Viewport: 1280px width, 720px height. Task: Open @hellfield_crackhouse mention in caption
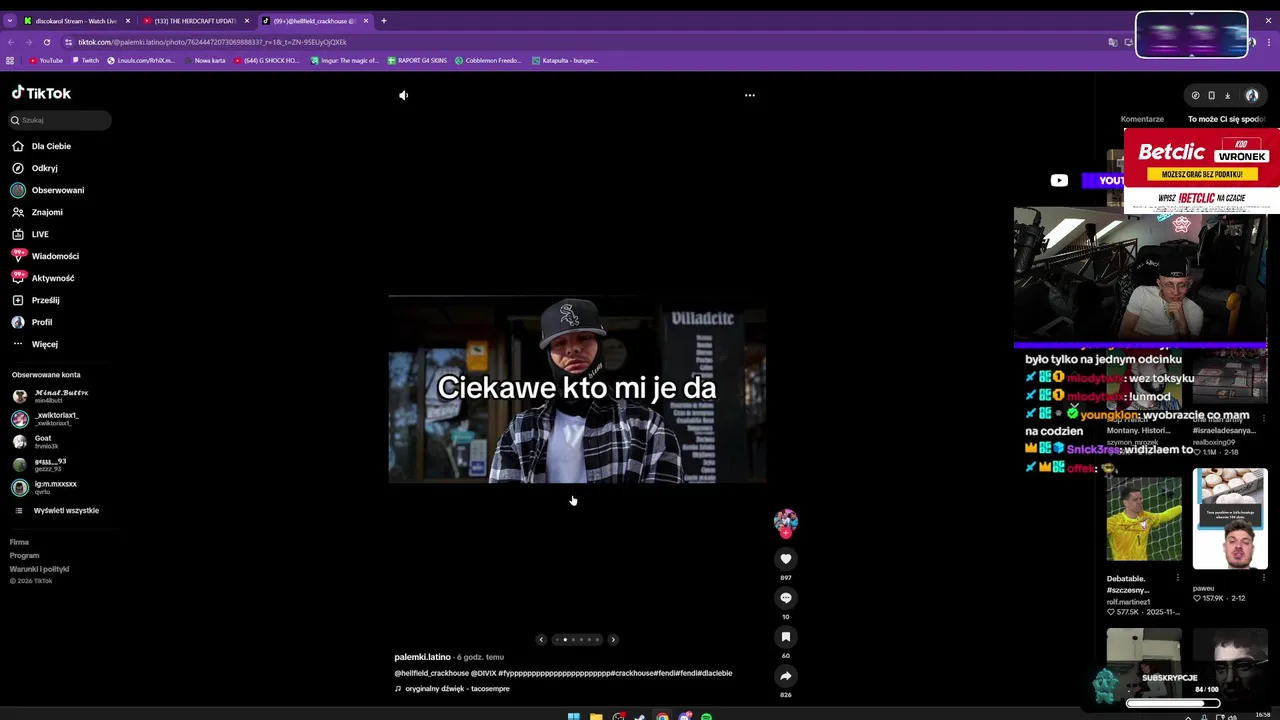[x=431, y=673]
